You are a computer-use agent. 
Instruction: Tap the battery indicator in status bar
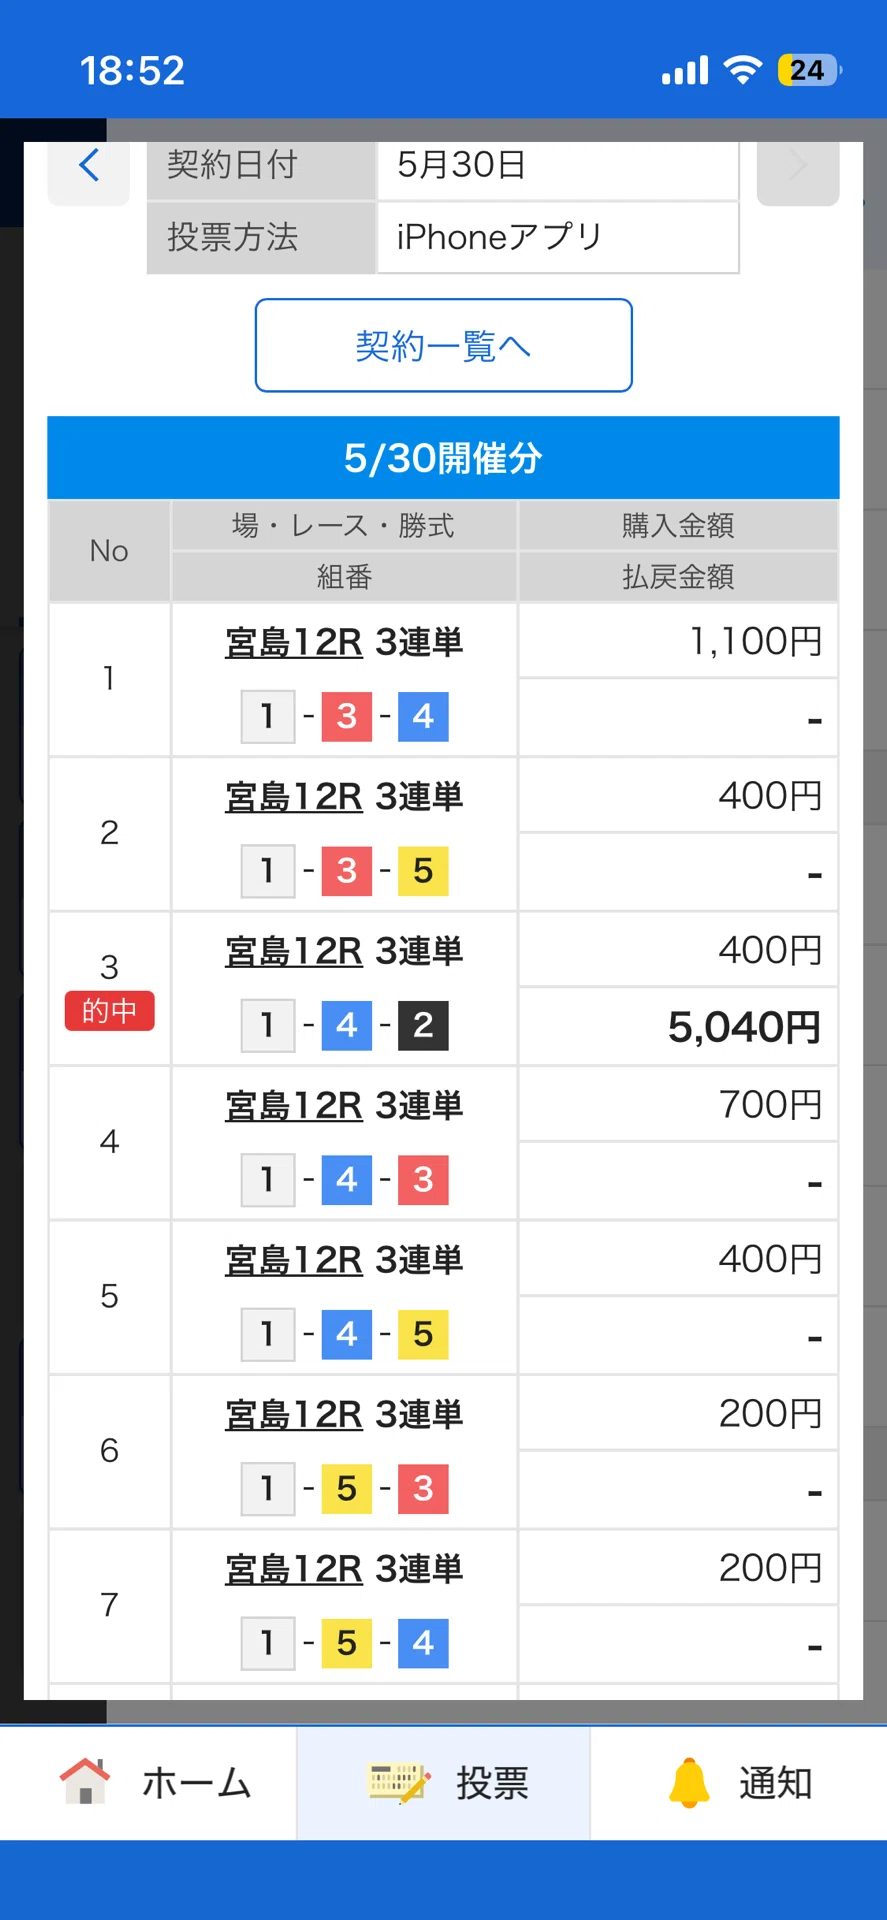coord(809,70)
